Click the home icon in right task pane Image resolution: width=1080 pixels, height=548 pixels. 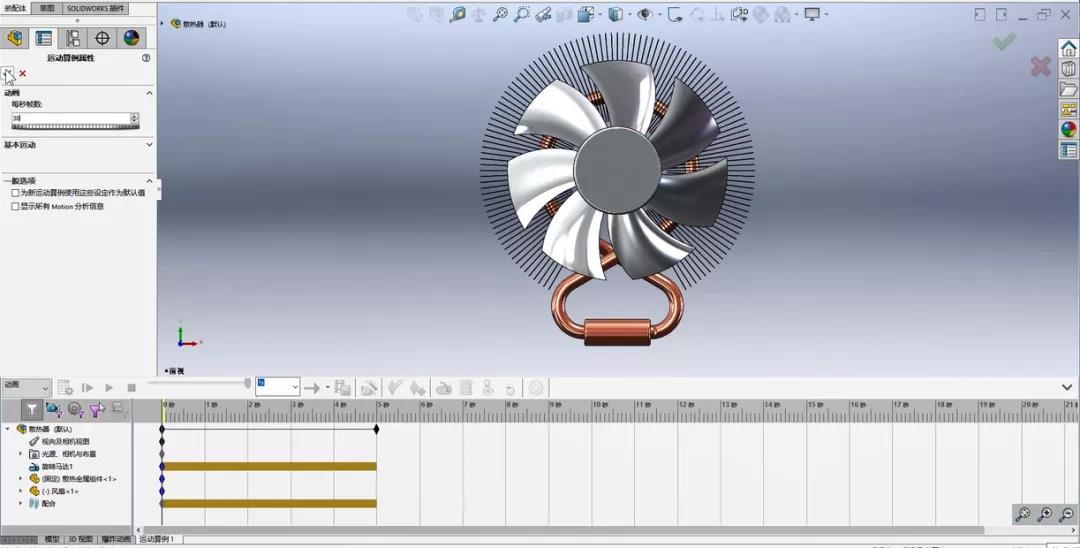[1068, 49]
